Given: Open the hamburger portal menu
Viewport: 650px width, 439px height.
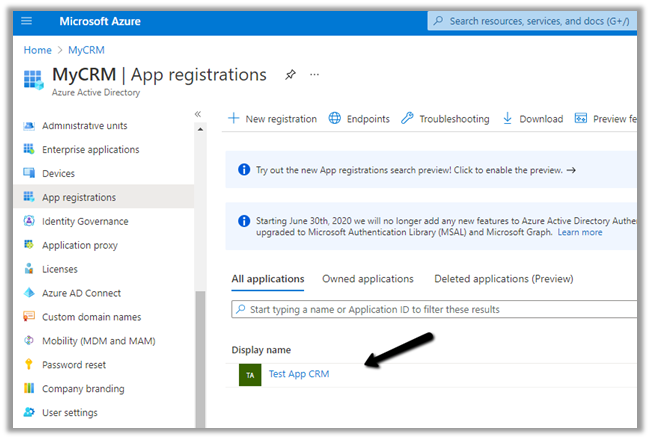Looking at the screenshot, I should (27, 21).
